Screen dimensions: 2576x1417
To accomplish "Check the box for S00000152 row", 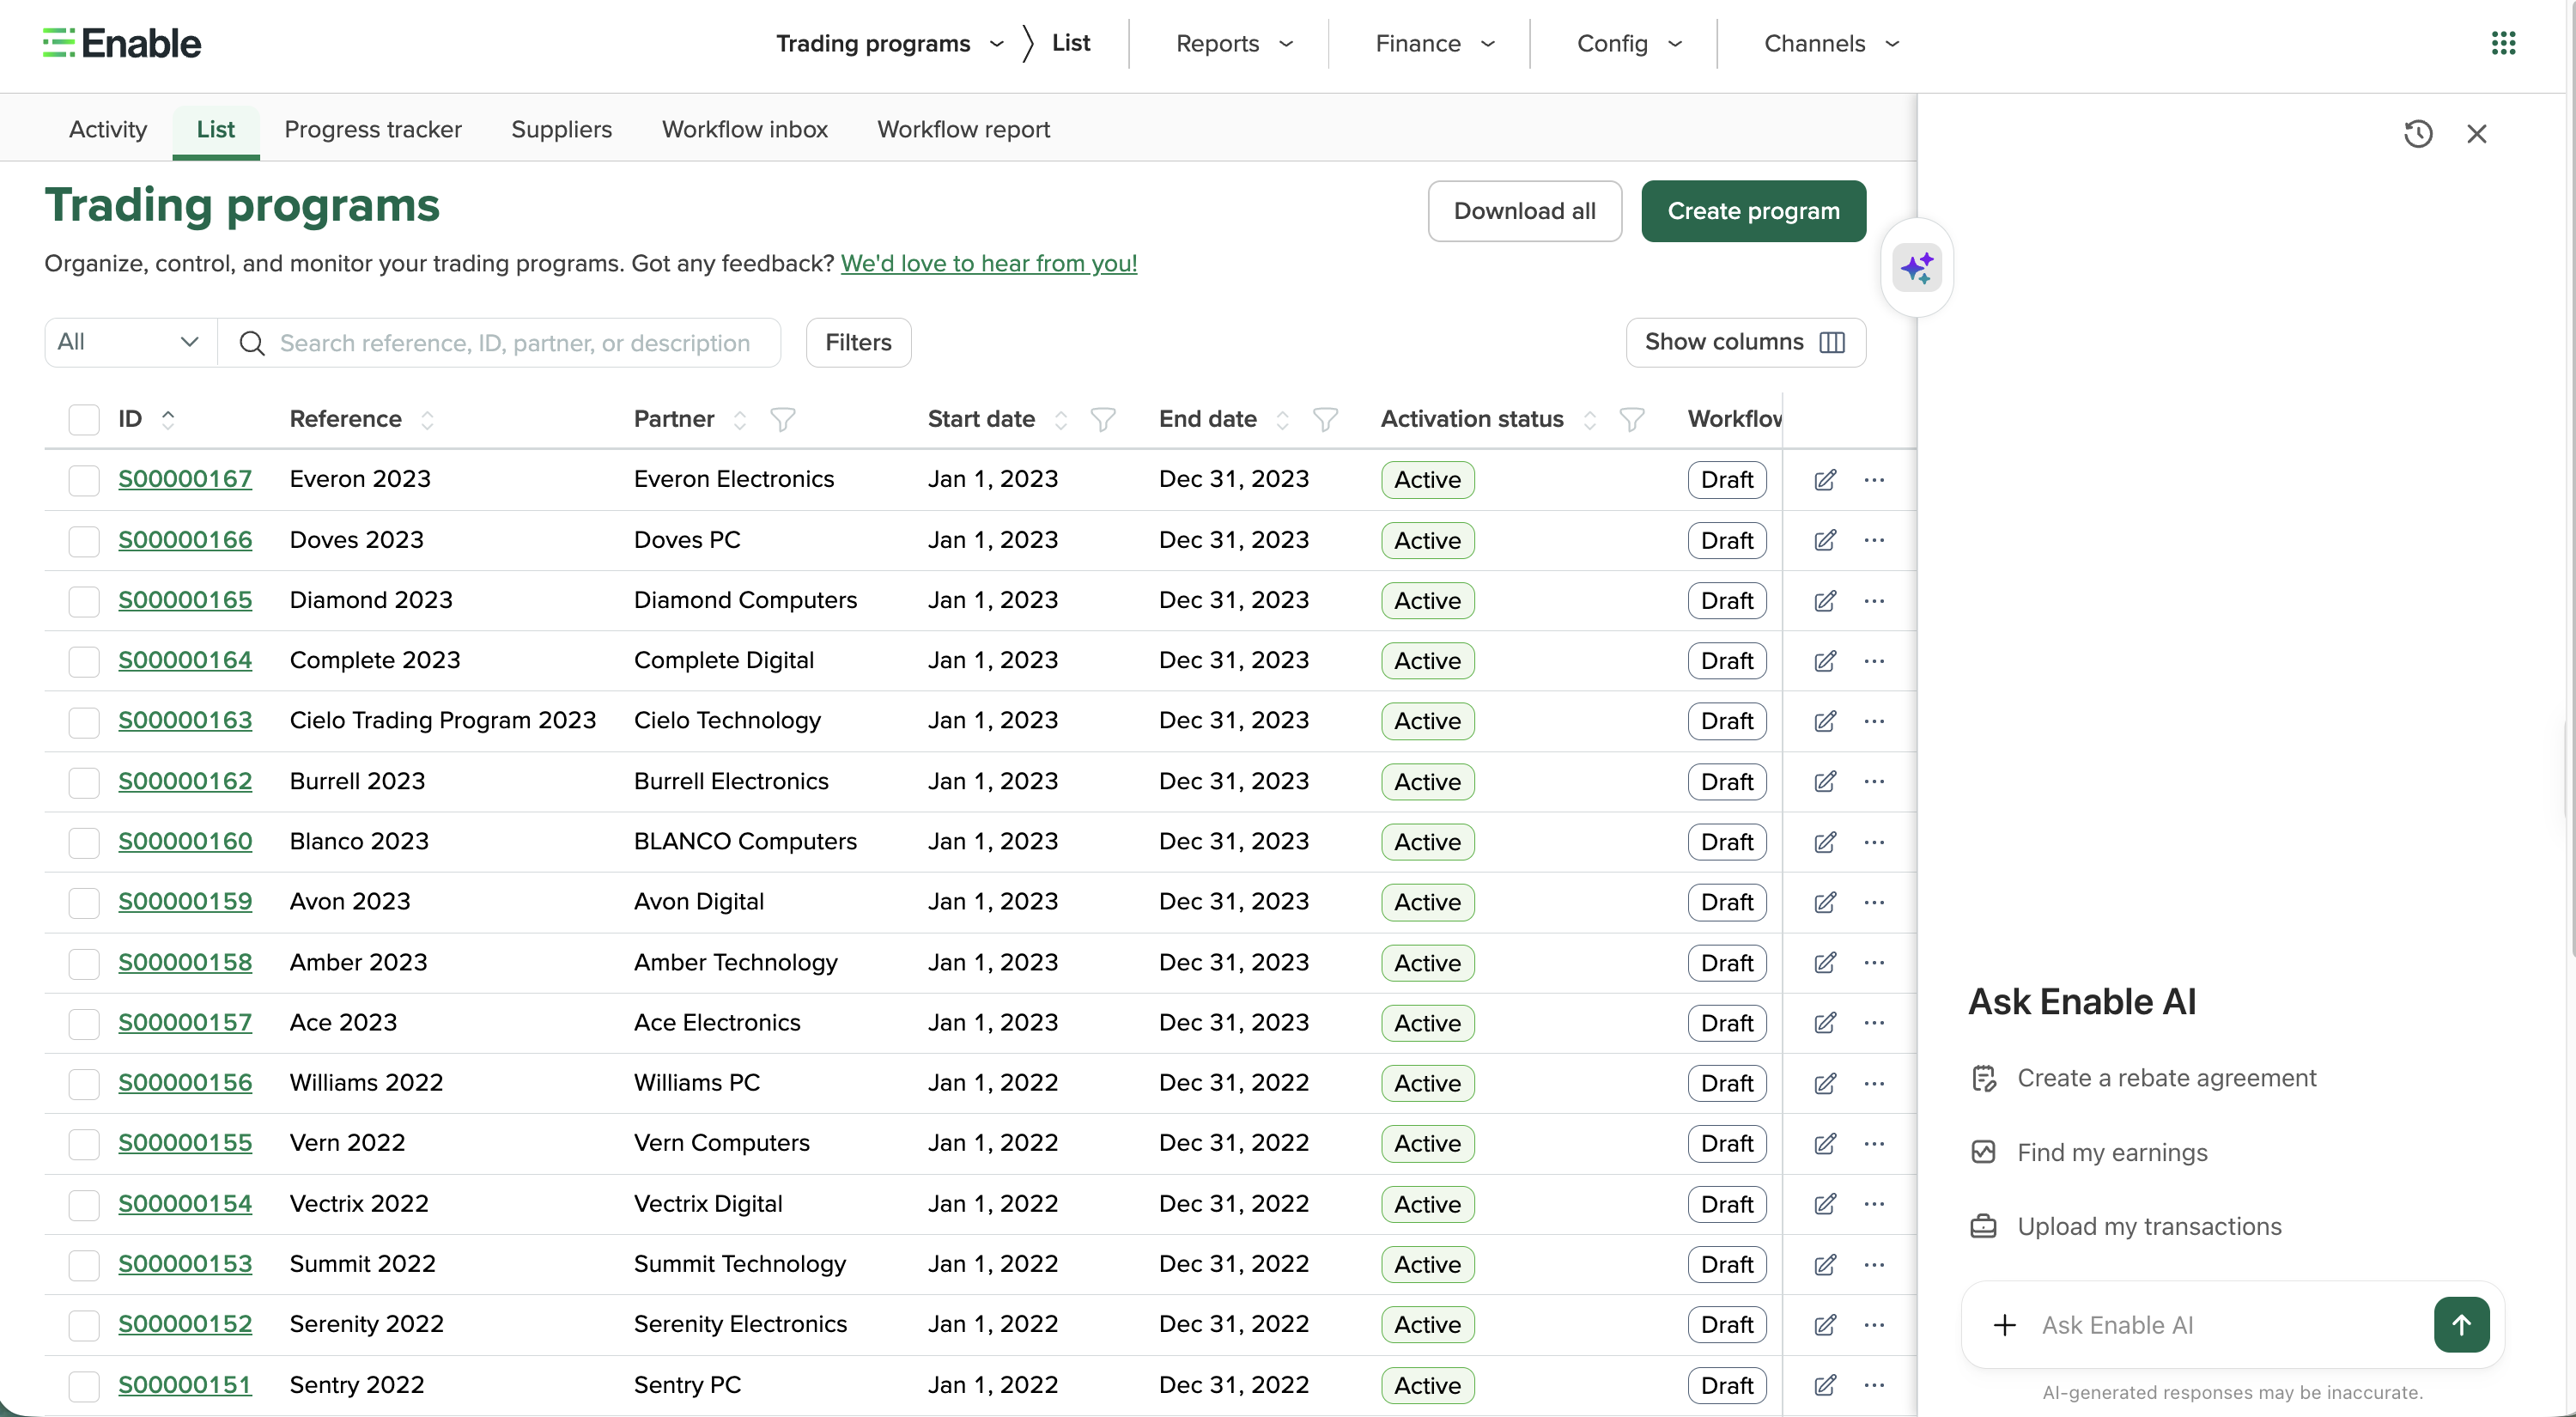I will [x=84, y=1325].
